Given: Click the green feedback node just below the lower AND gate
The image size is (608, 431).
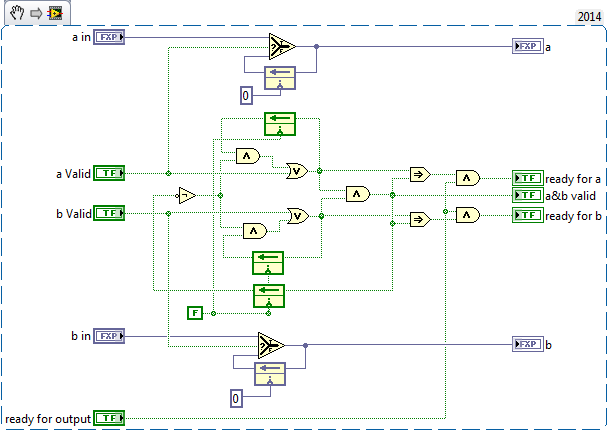Looking at the screenshot, I should tap(268, 263).
